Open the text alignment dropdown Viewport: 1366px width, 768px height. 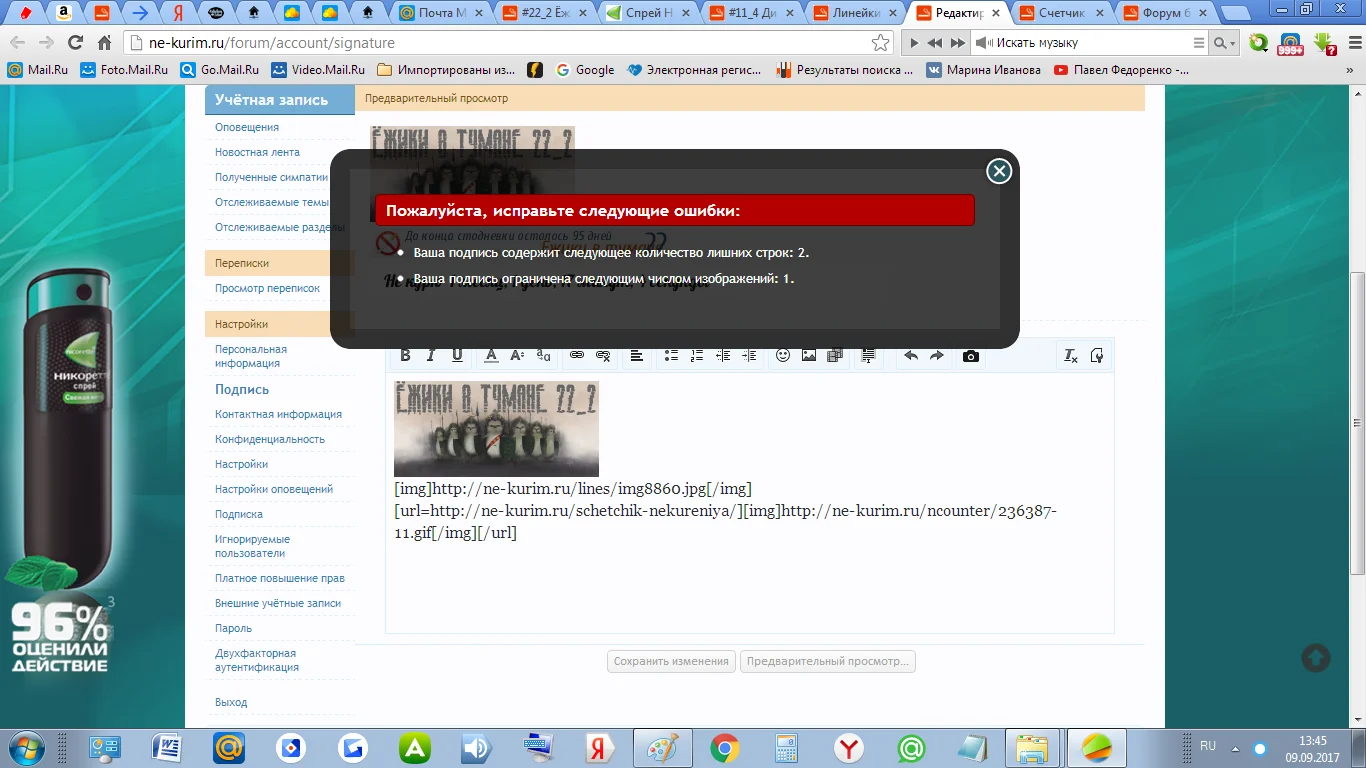(x=637, y=355)
